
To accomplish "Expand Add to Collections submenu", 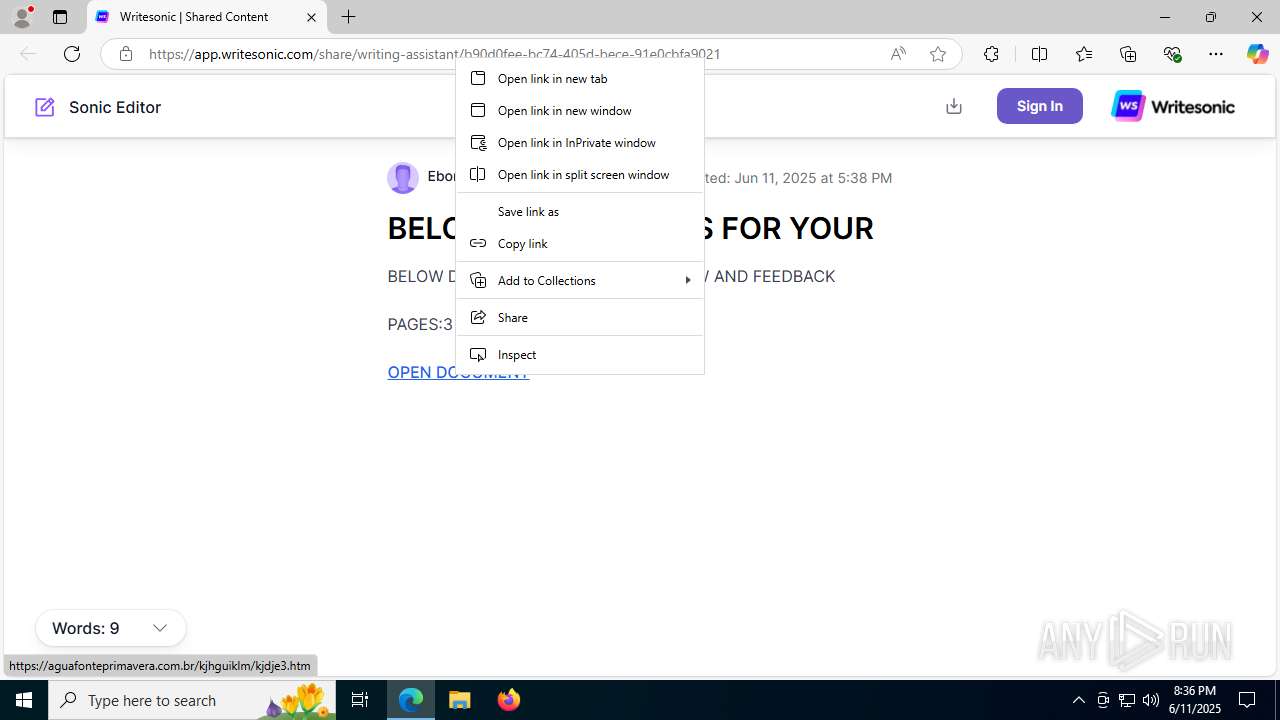I will [580, 280].
